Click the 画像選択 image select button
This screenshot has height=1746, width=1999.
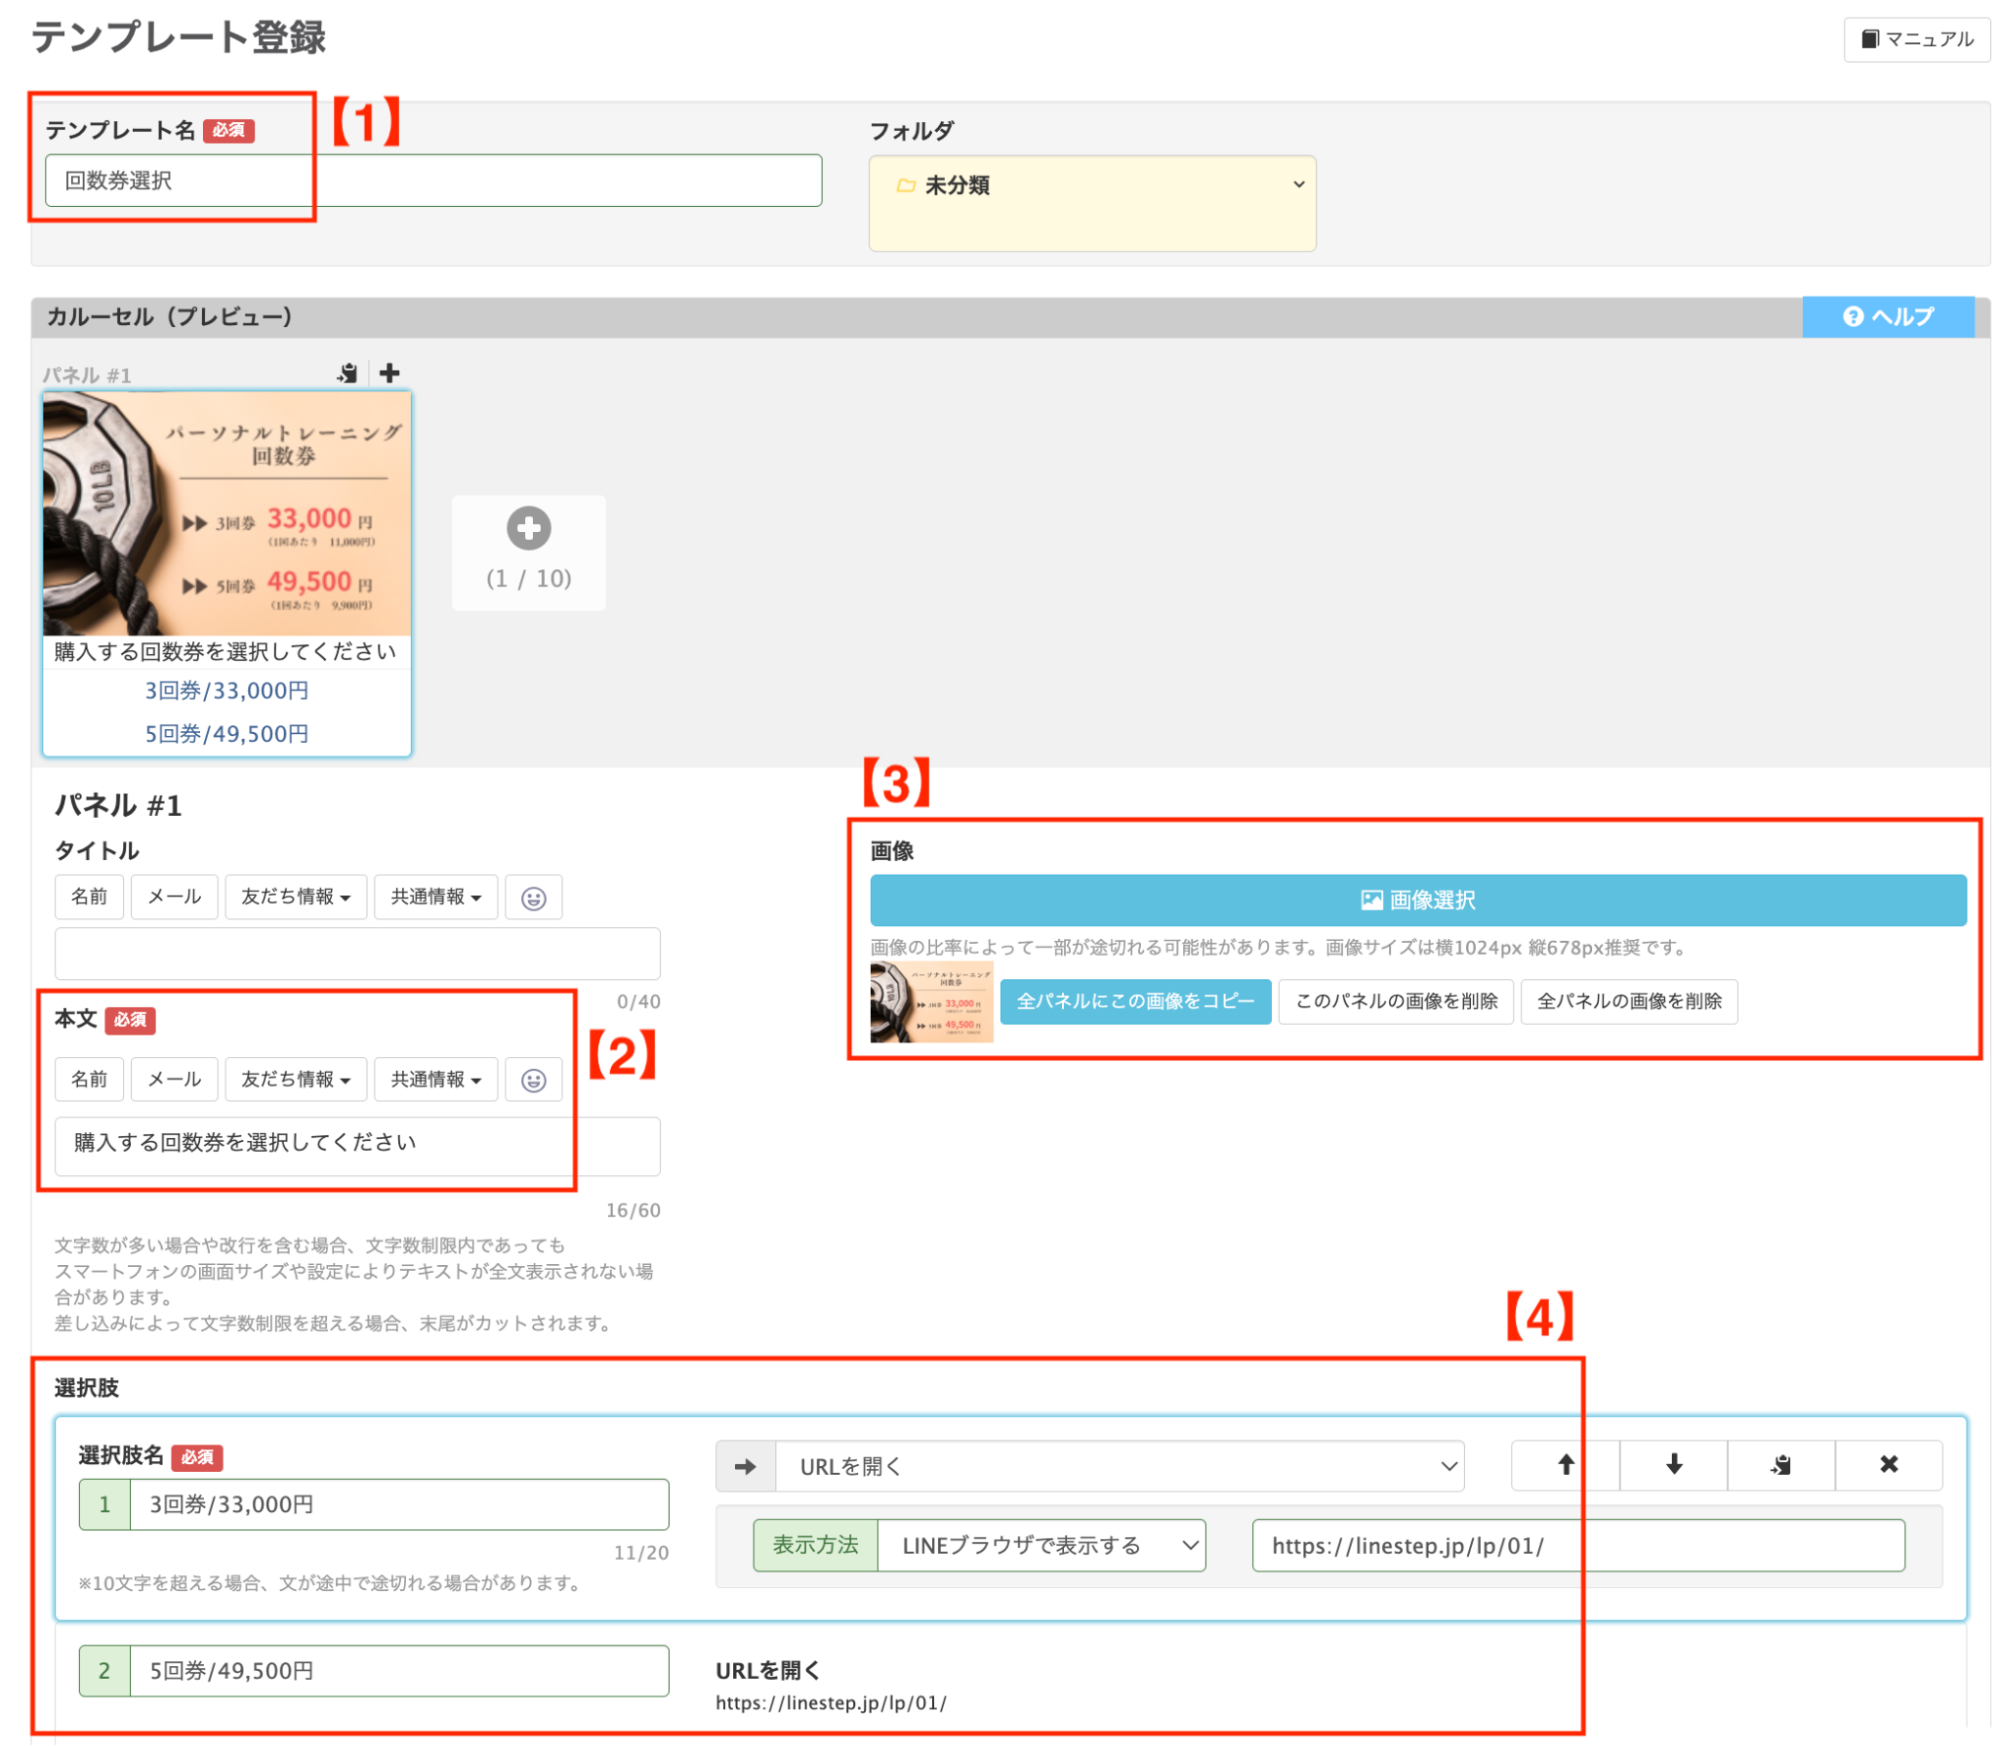[1417, 900]
